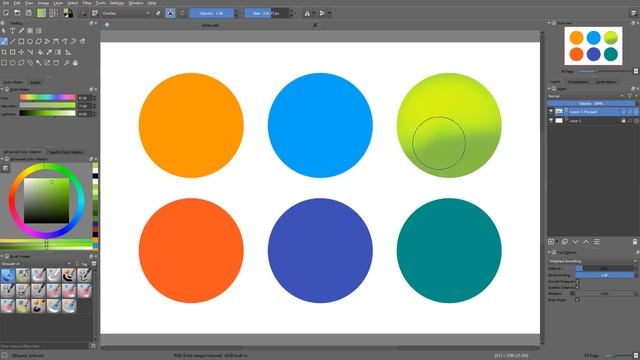Toggle vertical mirror tool
Viewport: 640px width, 360px height.
[x=322, y=13]
